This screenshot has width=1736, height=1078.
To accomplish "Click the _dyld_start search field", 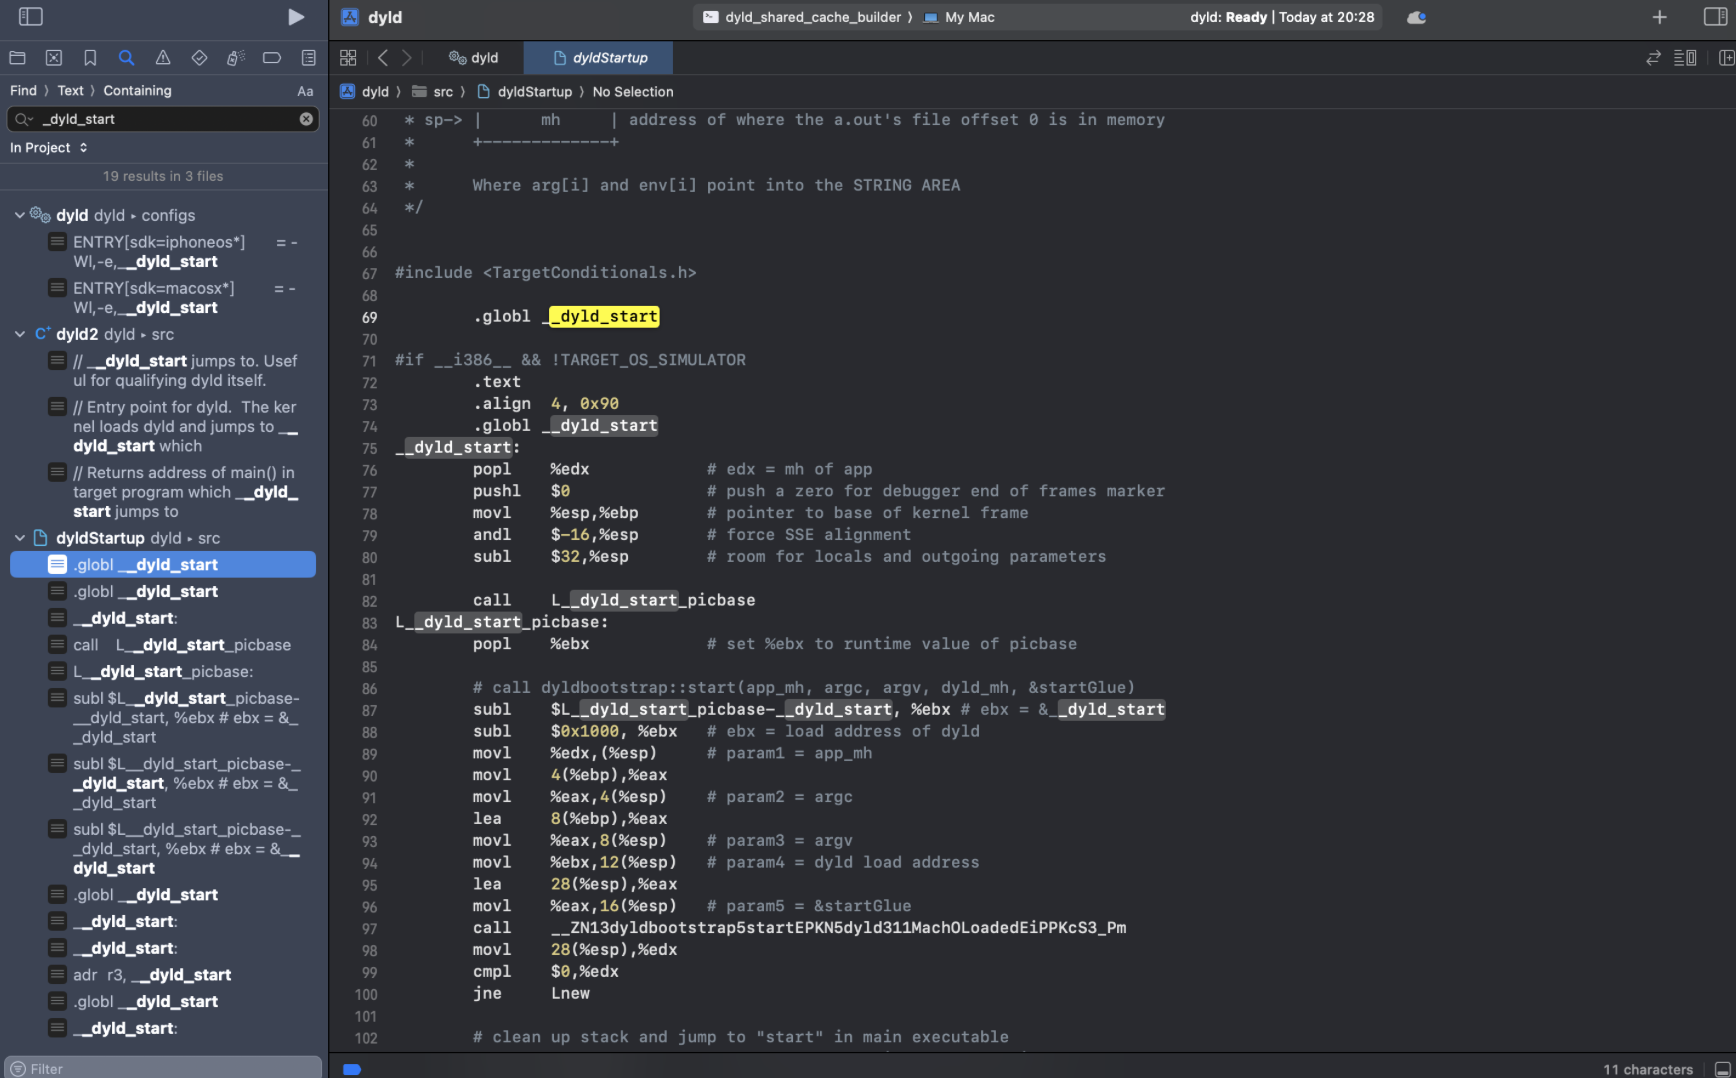I will tap(165, 119).
